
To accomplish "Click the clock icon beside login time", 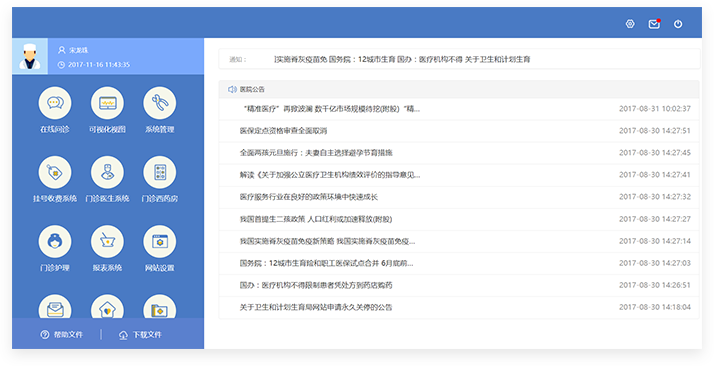I will pos(61,65).
